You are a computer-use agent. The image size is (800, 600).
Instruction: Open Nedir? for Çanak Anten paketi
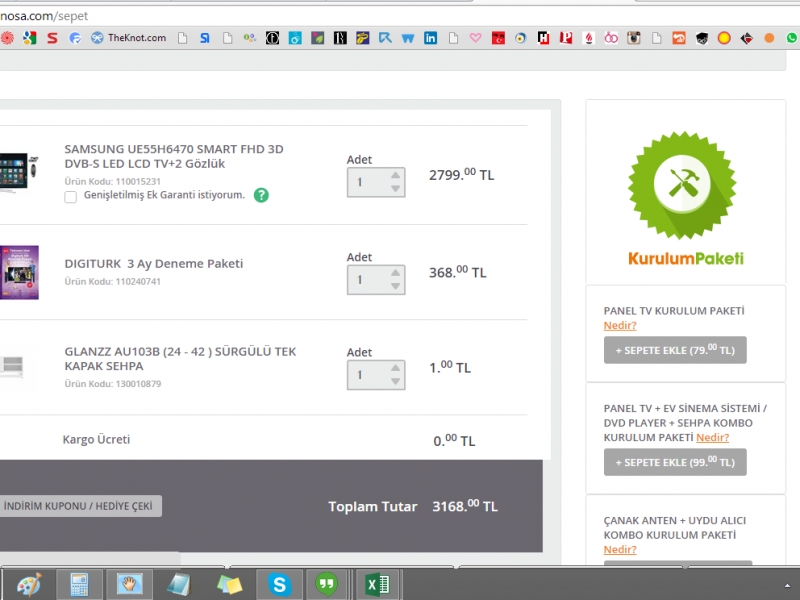pos(620,550)
